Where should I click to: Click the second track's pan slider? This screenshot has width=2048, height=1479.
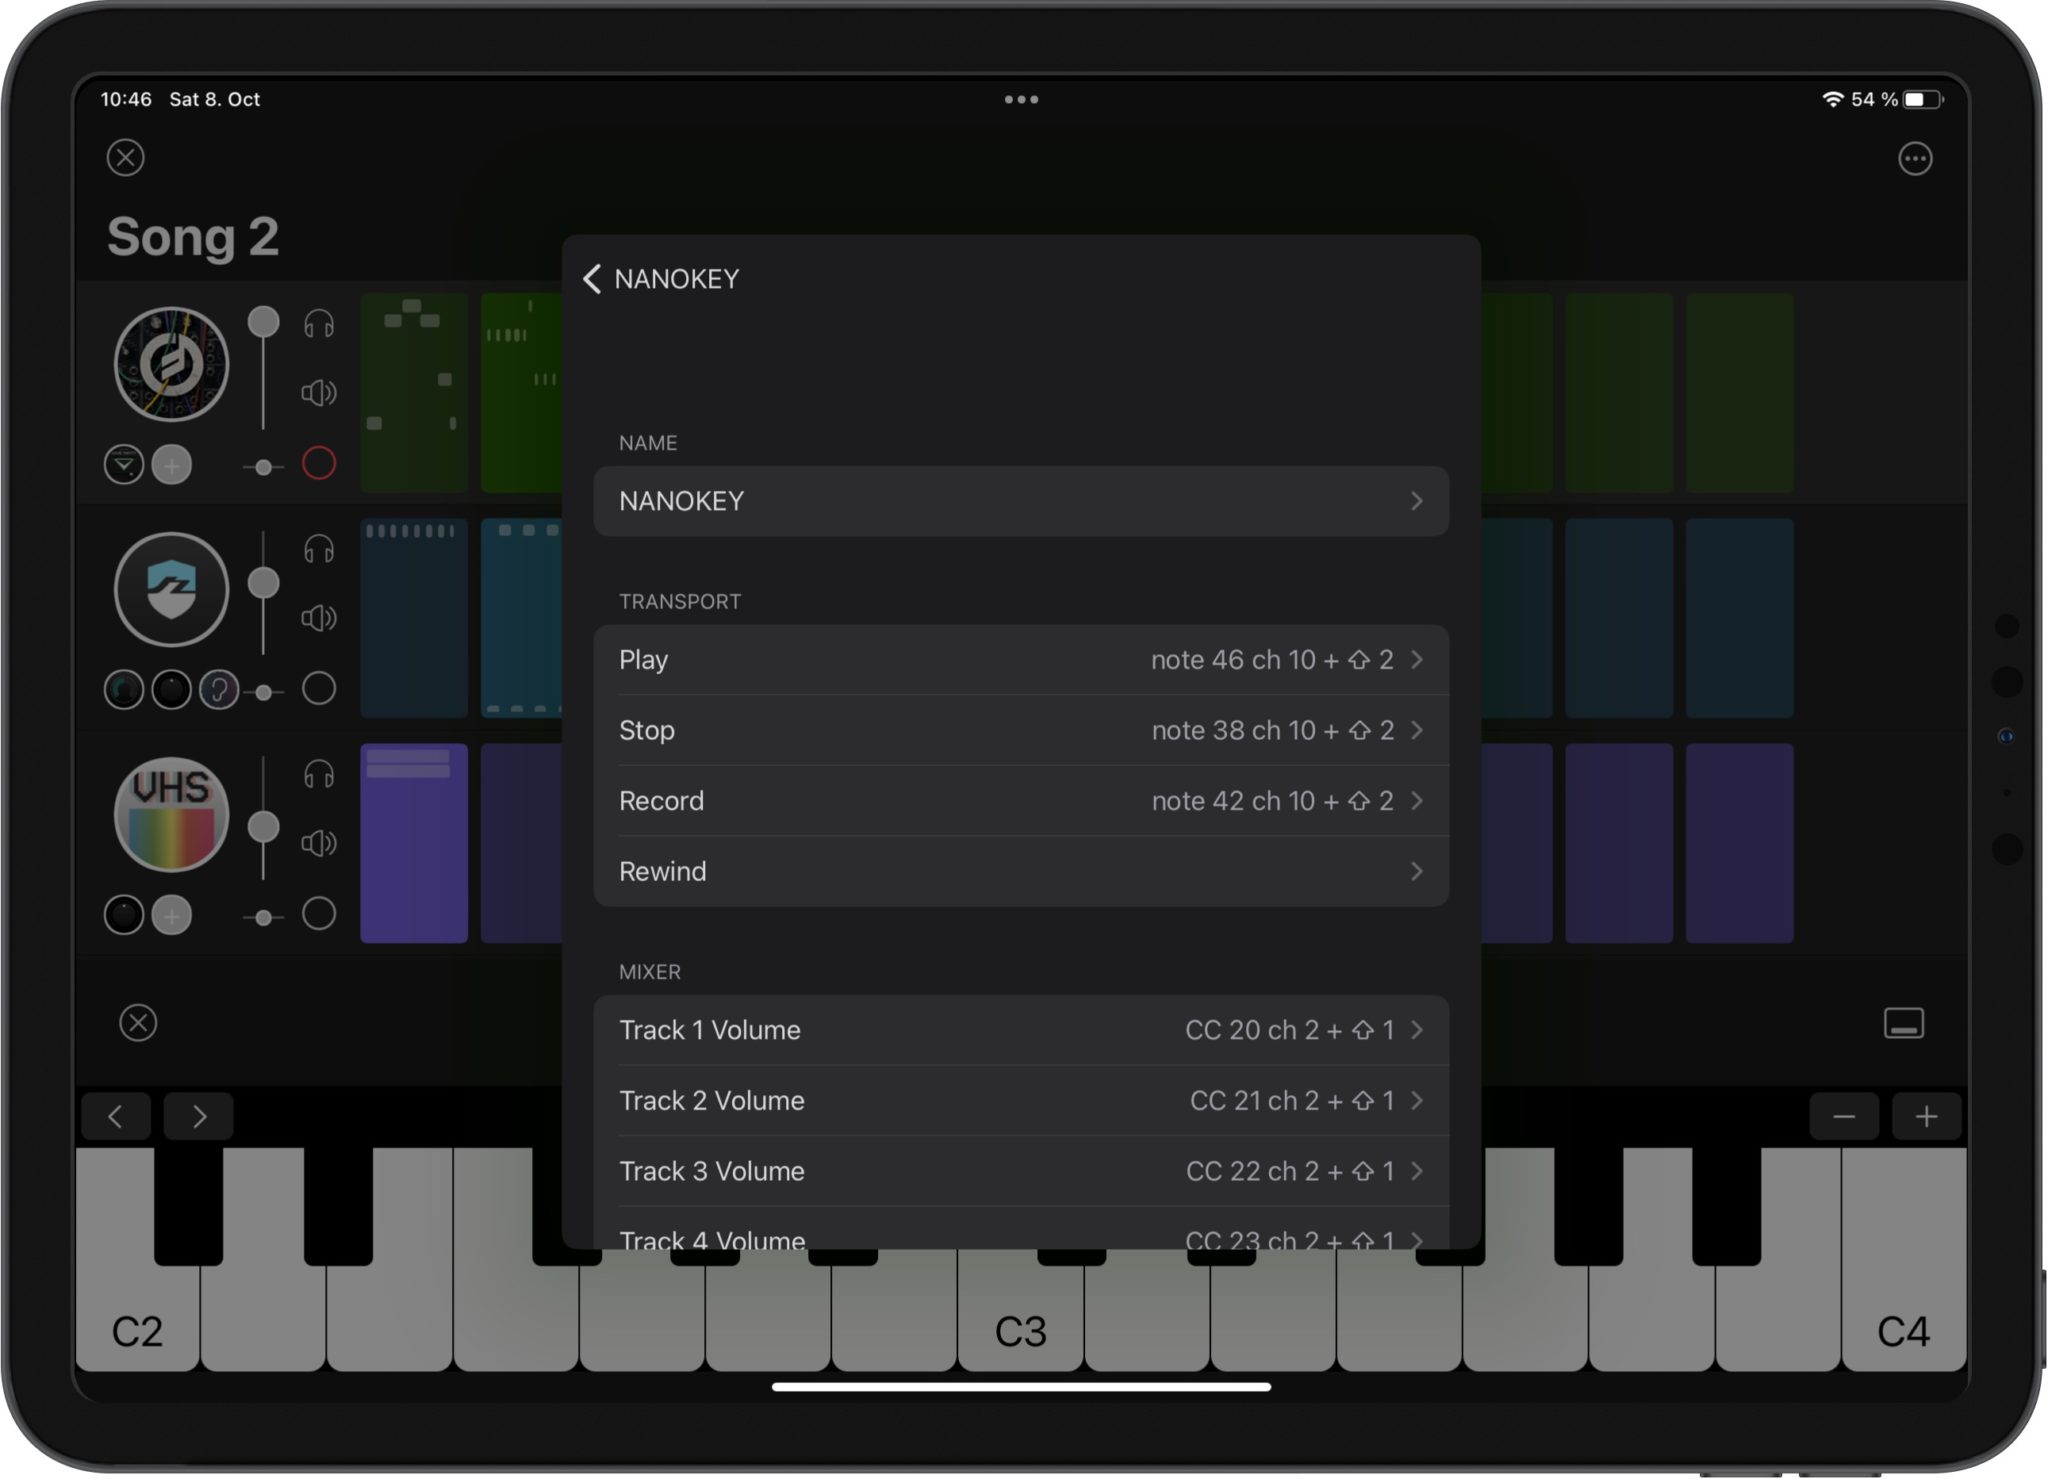click(x=263, y=692)
